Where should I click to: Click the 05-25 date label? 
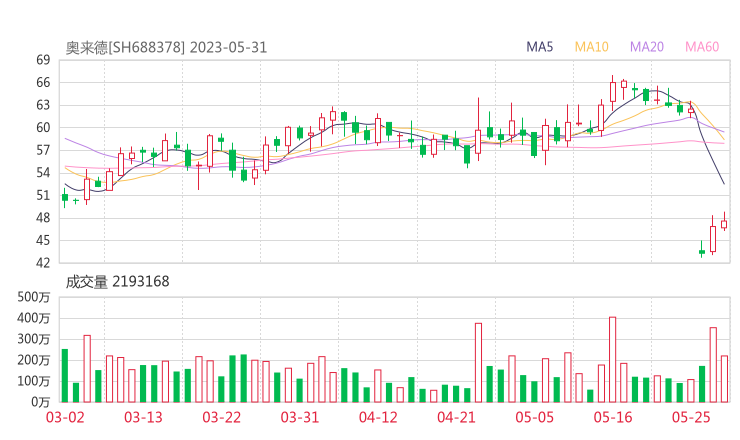tap(691, 418)
